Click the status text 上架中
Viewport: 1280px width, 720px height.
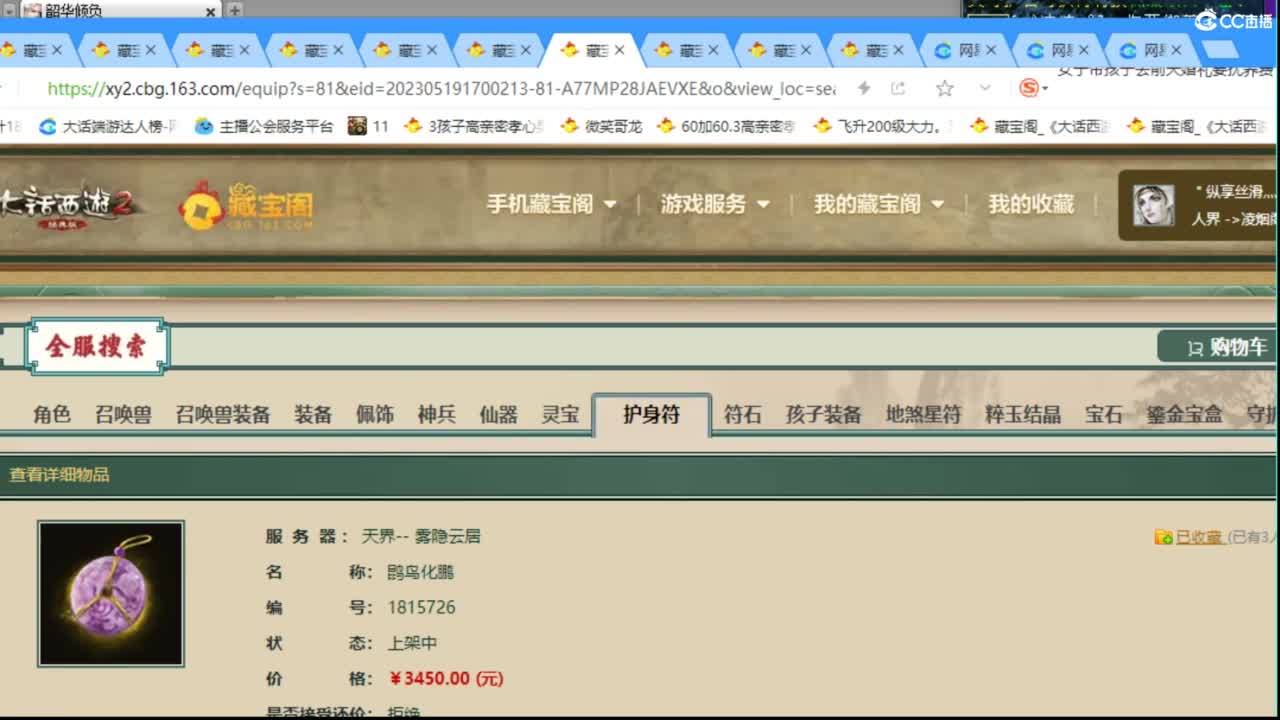coord(412,643)
